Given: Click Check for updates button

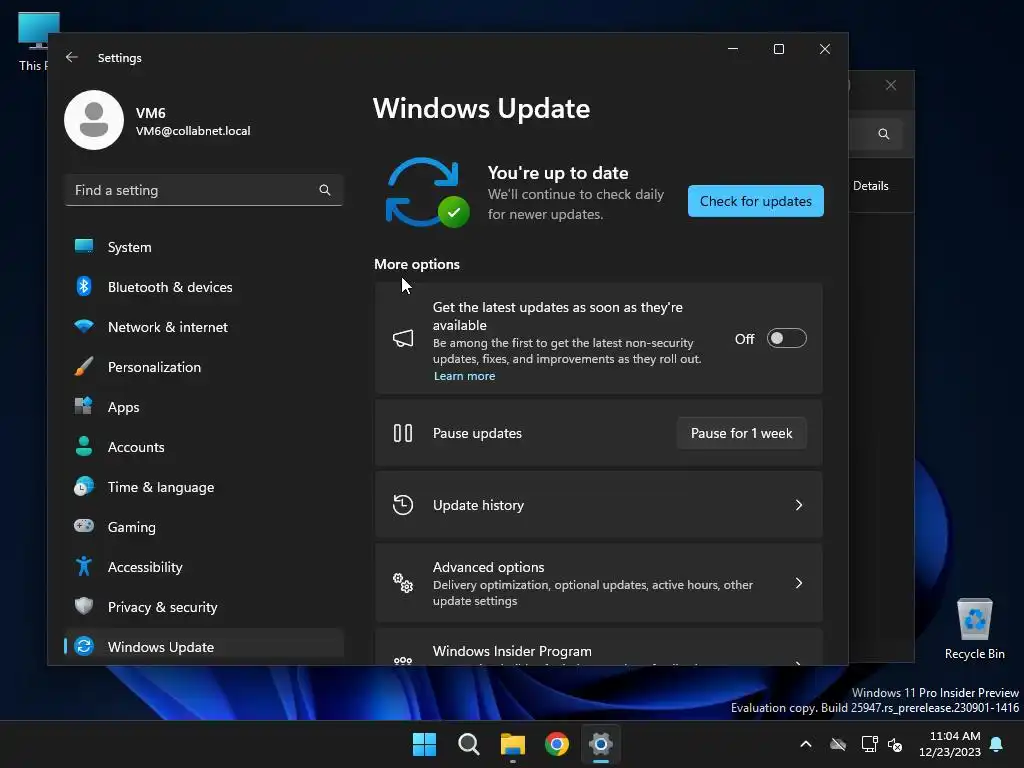Looking at the screenshot, I should coord(756,201).
